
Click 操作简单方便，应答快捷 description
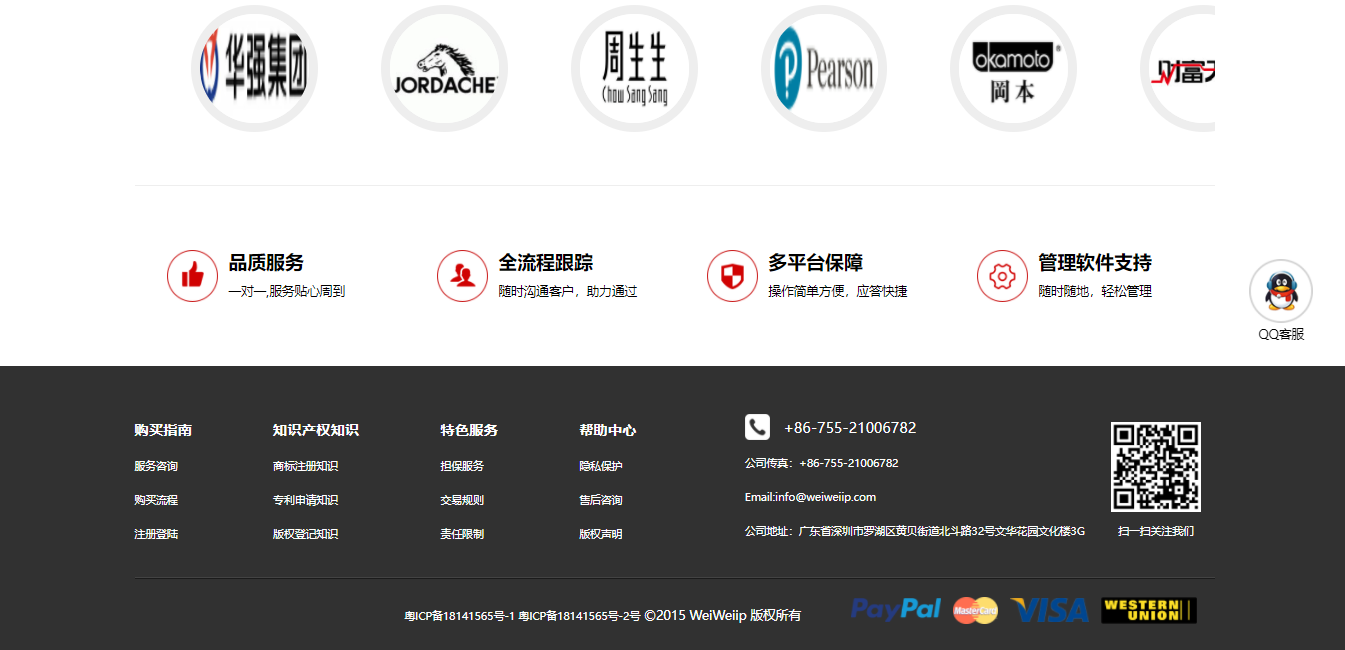tap(838, 292)
